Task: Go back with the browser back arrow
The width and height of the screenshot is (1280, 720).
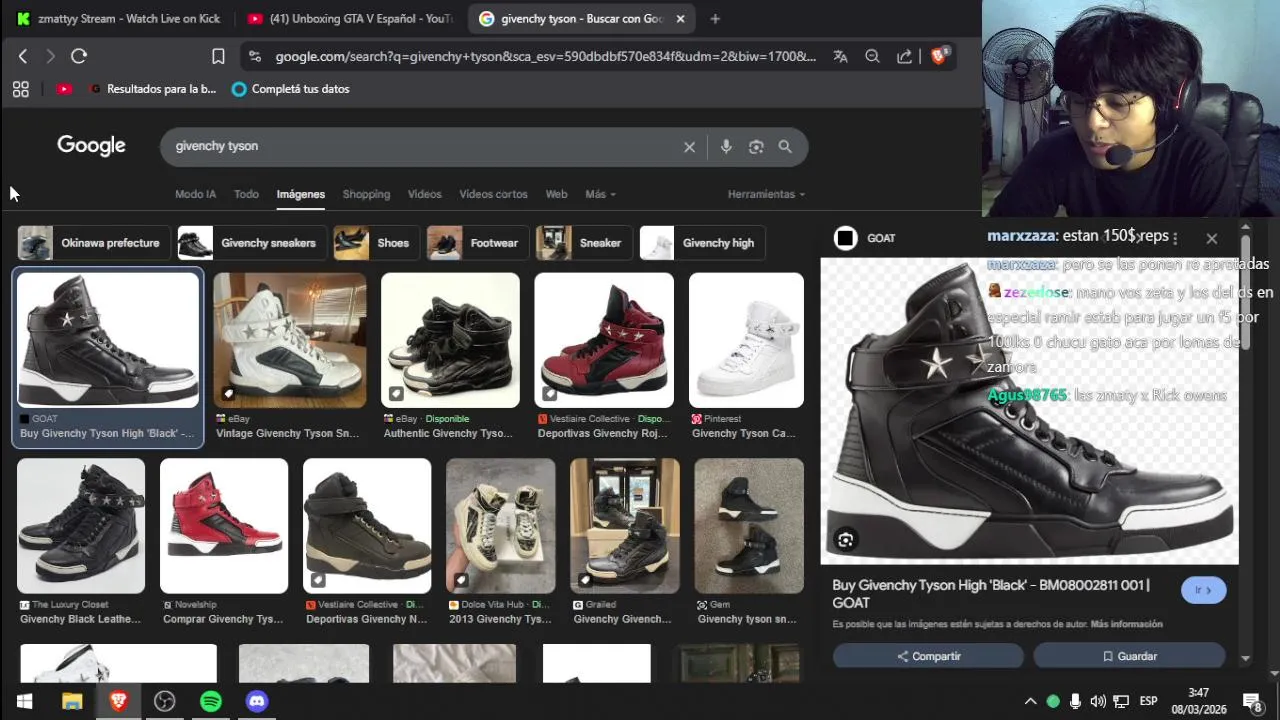Action: [23, 57]
